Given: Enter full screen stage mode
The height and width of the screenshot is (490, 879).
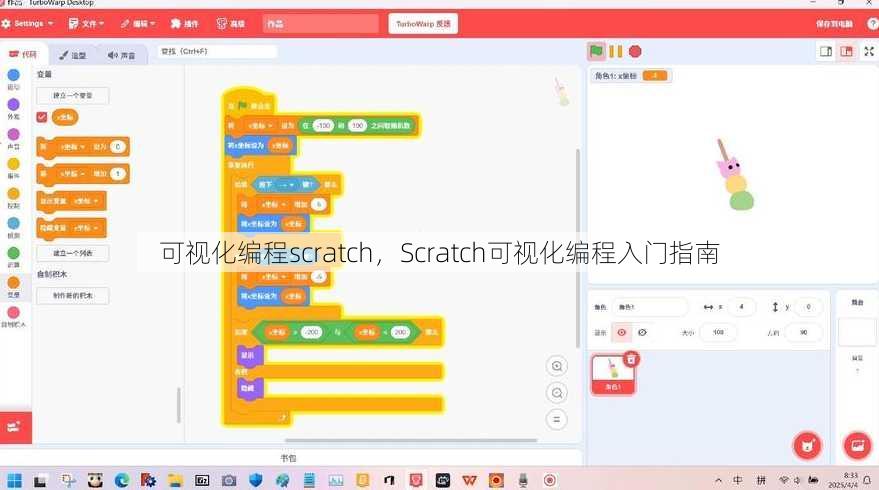Looking at the screenshot, I should 869,52.
